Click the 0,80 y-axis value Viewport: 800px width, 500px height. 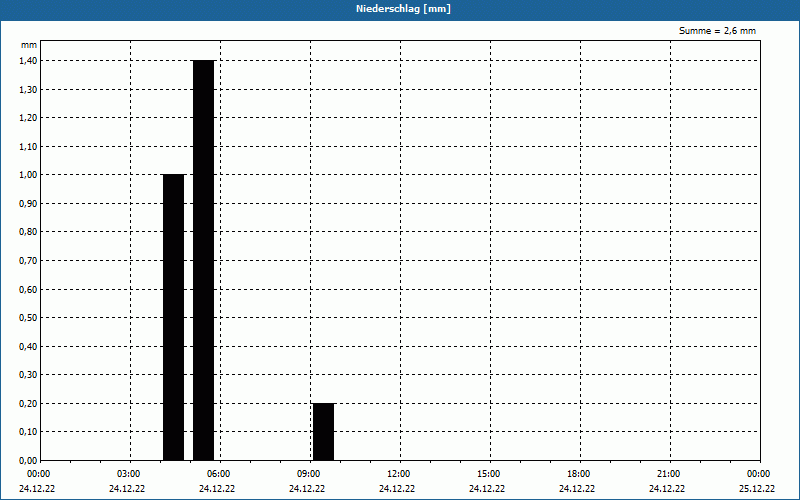click(29, 232)
